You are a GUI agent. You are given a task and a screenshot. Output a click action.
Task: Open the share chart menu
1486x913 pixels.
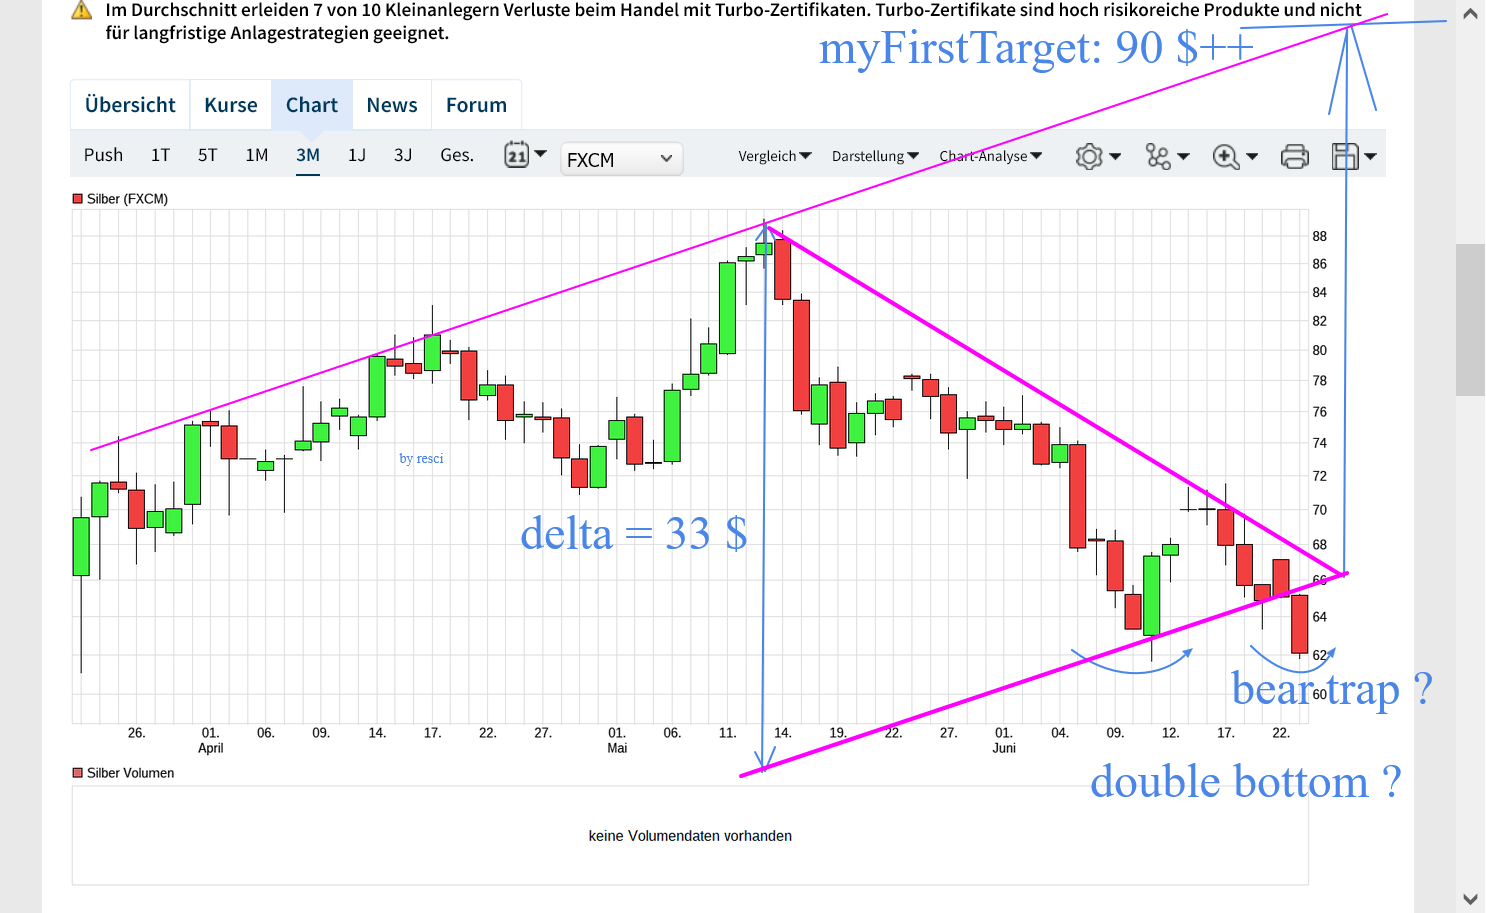point(1167,157)
